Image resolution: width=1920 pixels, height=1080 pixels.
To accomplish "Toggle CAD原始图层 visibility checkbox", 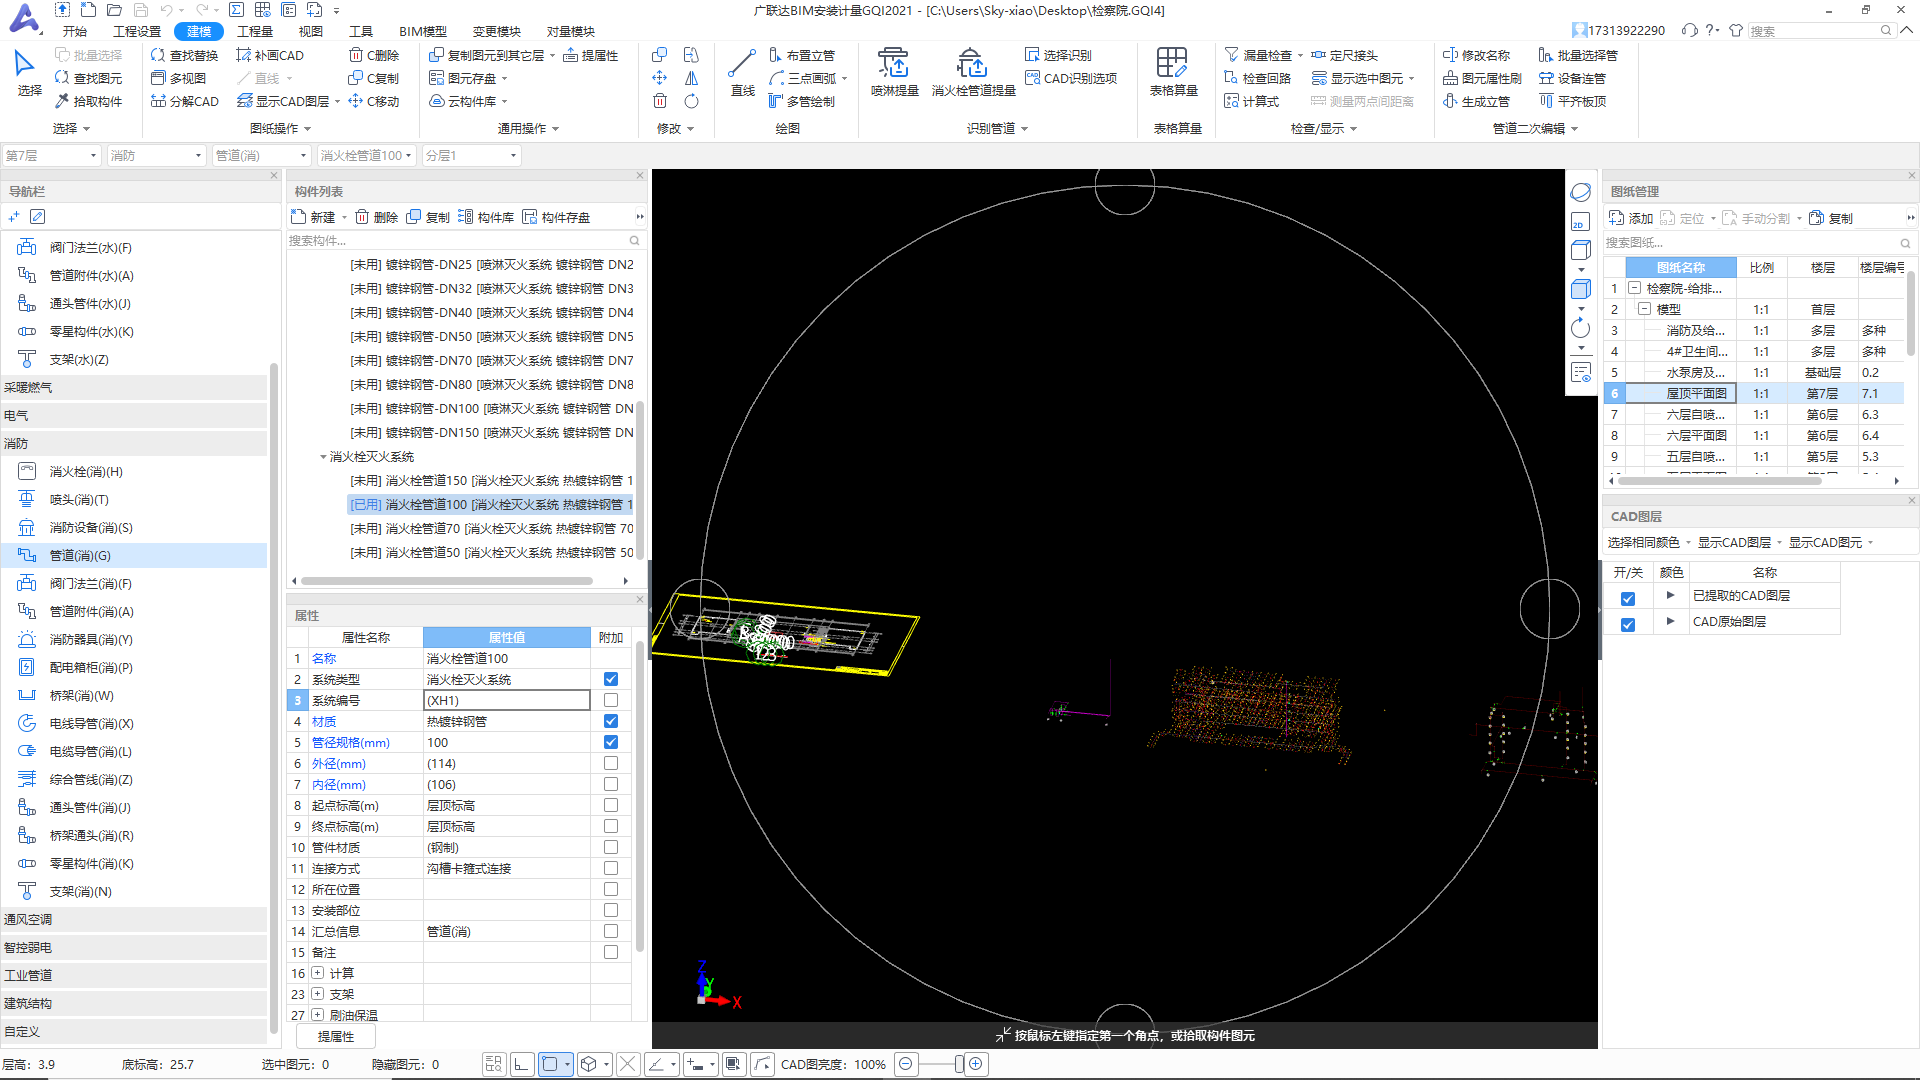I will tap(1628, 624).
